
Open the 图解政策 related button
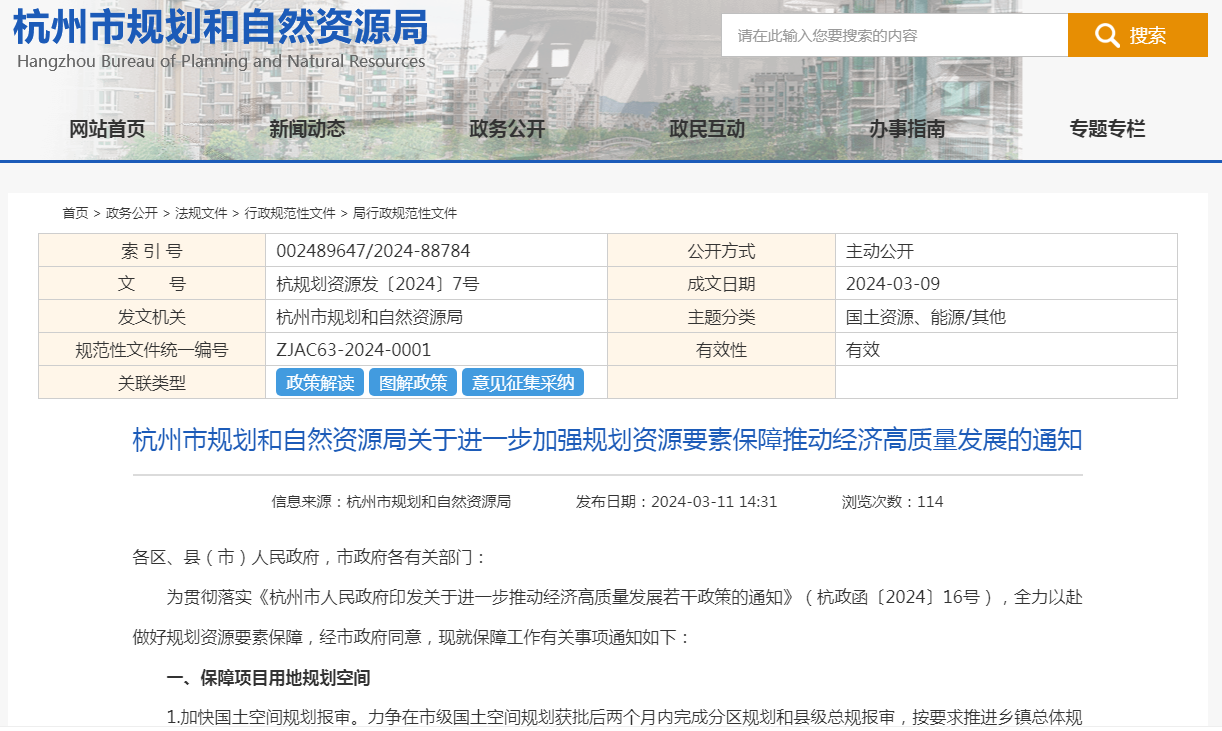coord(413,382)
